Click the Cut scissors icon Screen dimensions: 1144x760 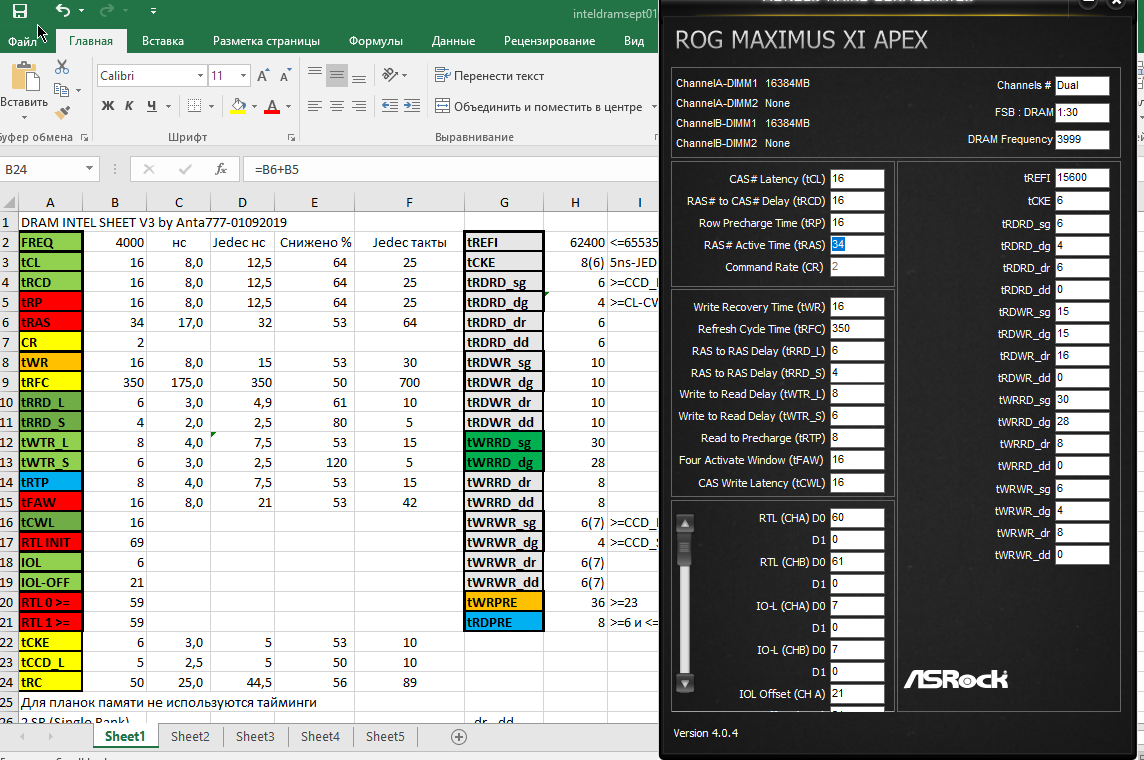[62, 67]
